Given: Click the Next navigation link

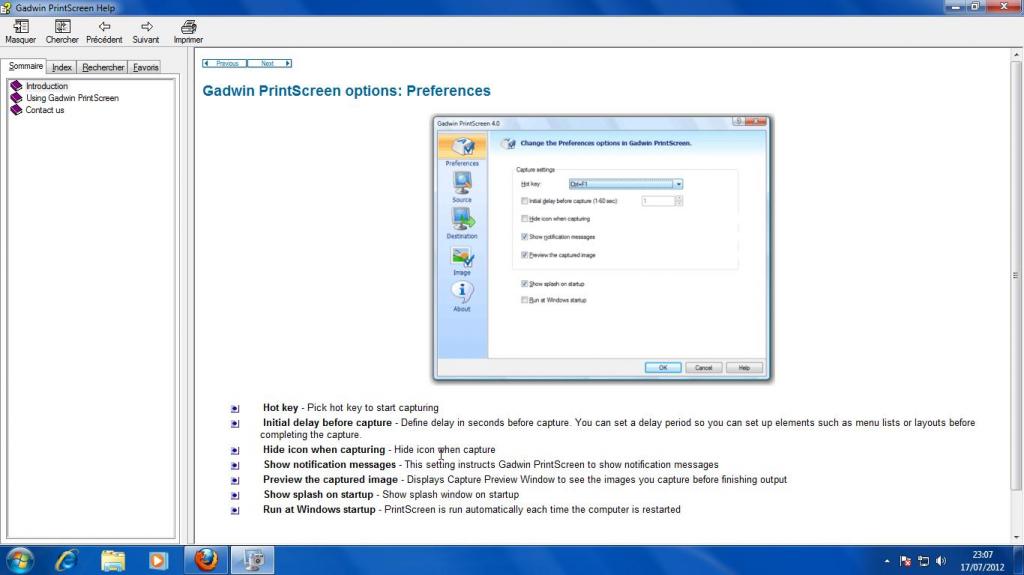Looking at the screenshot, I should pyautogui.click(x=269, y=63).
